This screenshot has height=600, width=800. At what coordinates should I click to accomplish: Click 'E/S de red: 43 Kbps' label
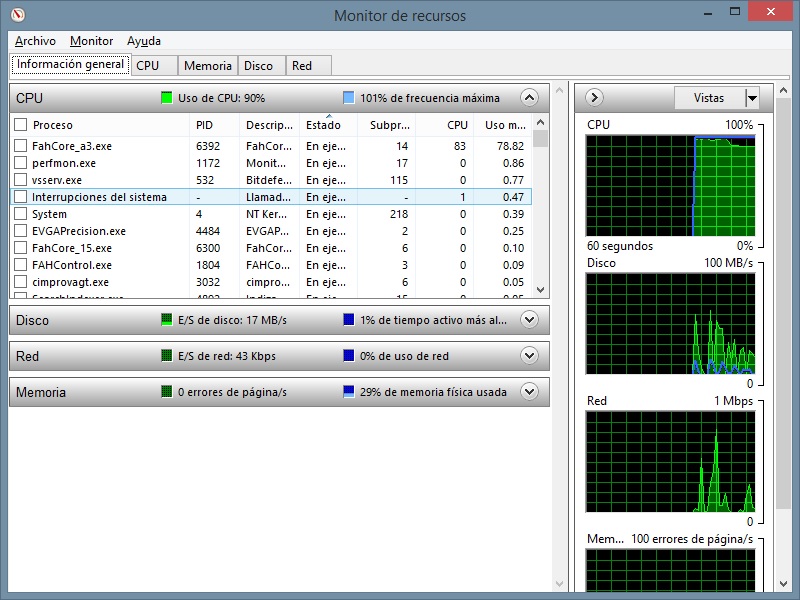[x=227, y=356]
